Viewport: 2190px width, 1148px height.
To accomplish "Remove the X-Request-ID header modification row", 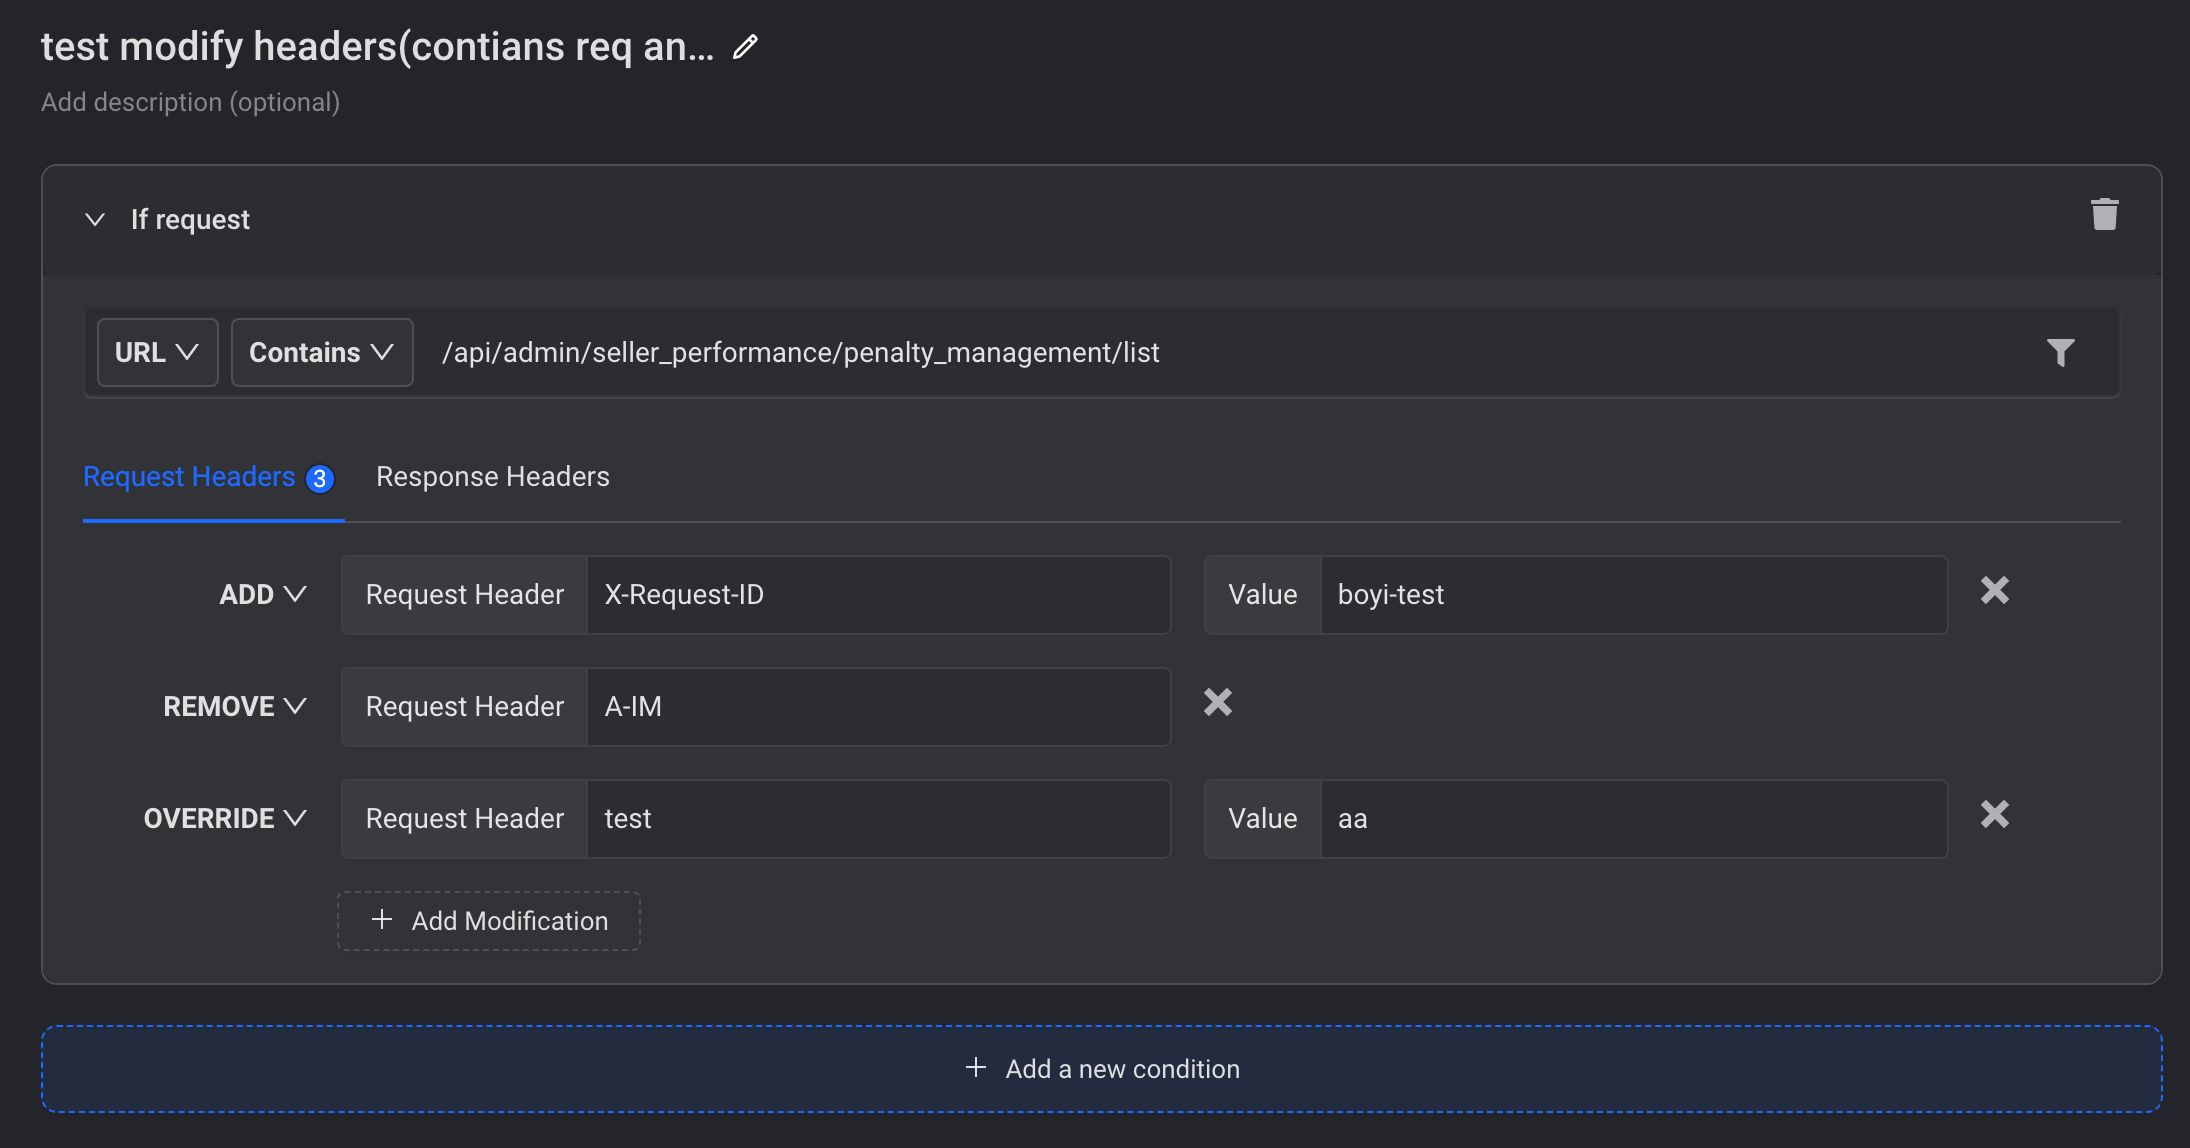I will click(x=1994, y=591).
